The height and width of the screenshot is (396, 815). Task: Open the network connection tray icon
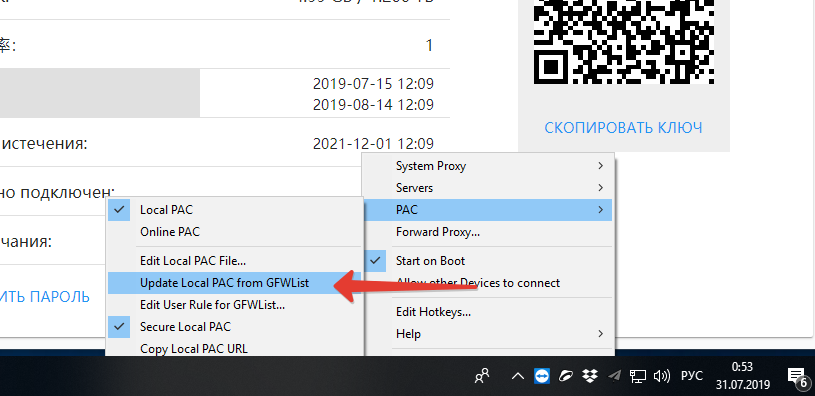(638, 376)
